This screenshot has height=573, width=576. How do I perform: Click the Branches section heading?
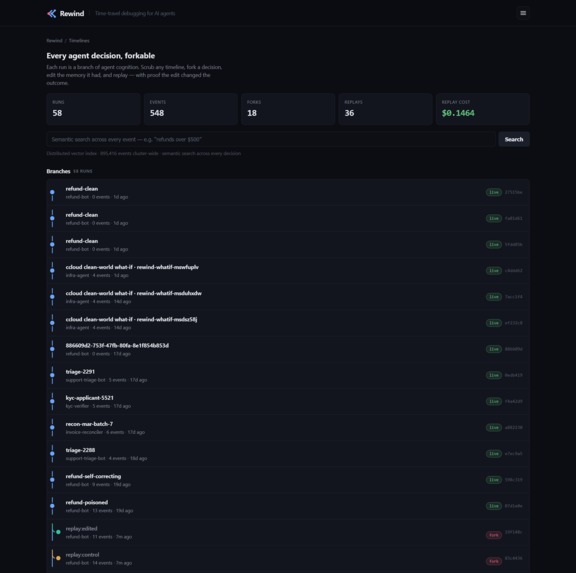pyautogui.click(x=58, y=171)
